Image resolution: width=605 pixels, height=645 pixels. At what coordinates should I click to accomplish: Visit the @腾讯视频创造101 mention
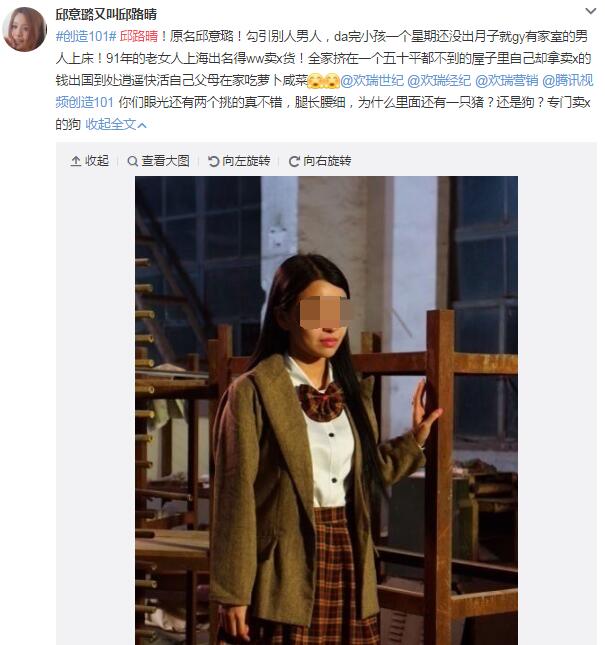(x=568, y=80)
